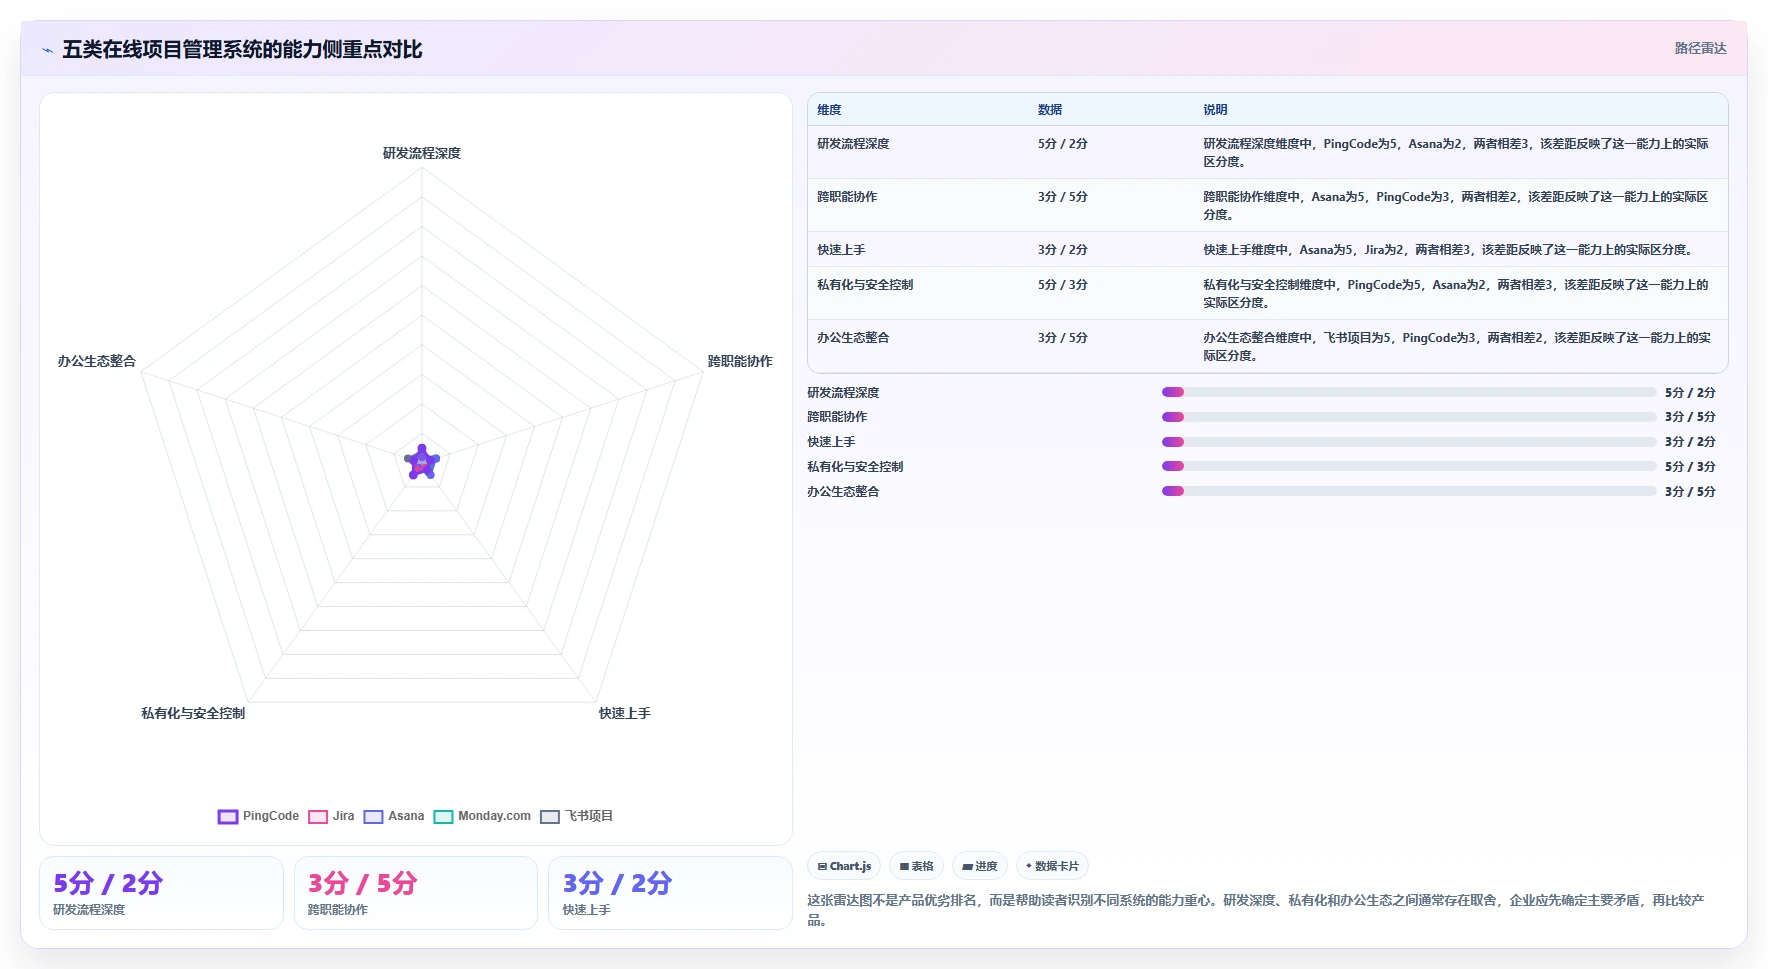Screen dimensions: 1768x969
Task: Open the 3分 / 2分 快速上手 data card
Action: [x=670, y=893]
